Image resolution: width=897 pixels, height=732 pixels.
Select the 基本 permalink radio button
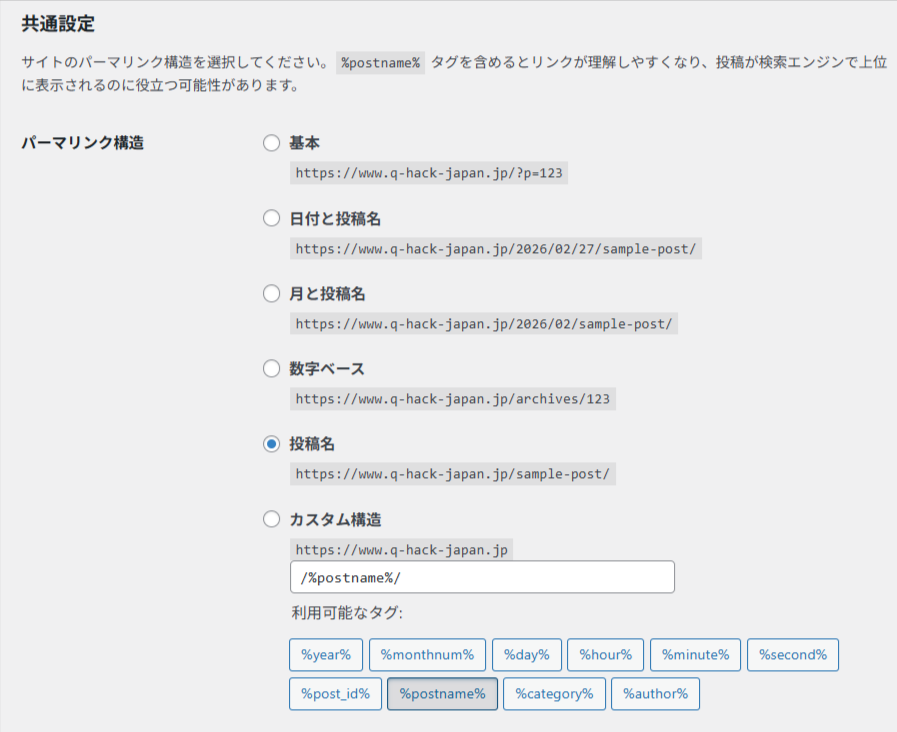271,143
